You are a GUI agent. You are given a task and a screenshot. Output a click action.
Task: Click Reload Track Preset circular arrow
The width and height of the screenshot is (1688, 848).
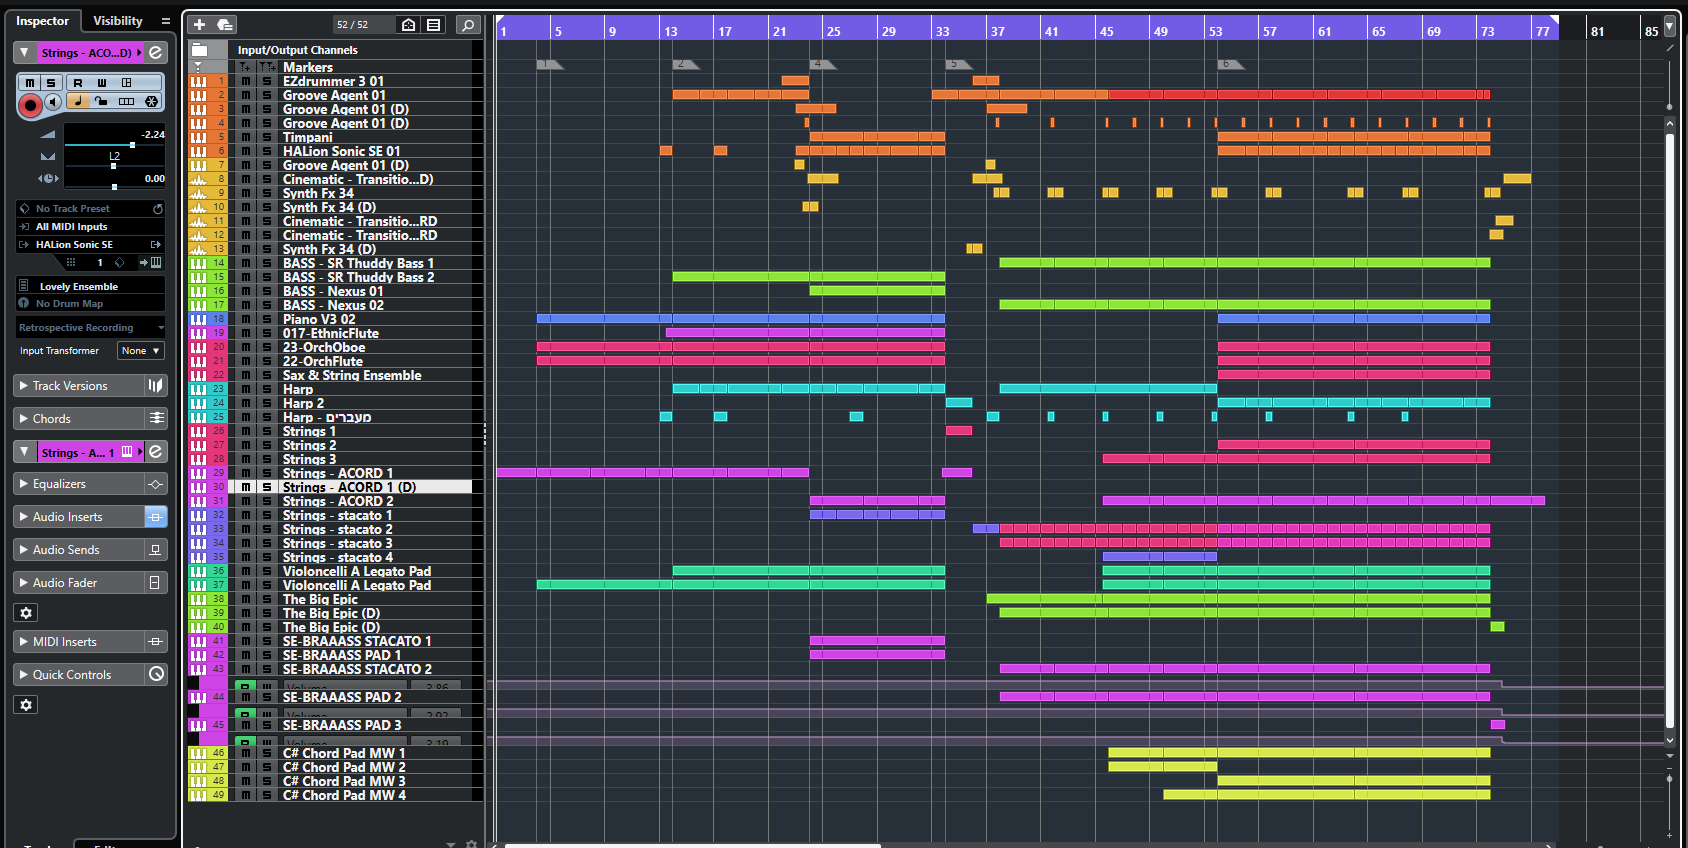tap(157, 208)
